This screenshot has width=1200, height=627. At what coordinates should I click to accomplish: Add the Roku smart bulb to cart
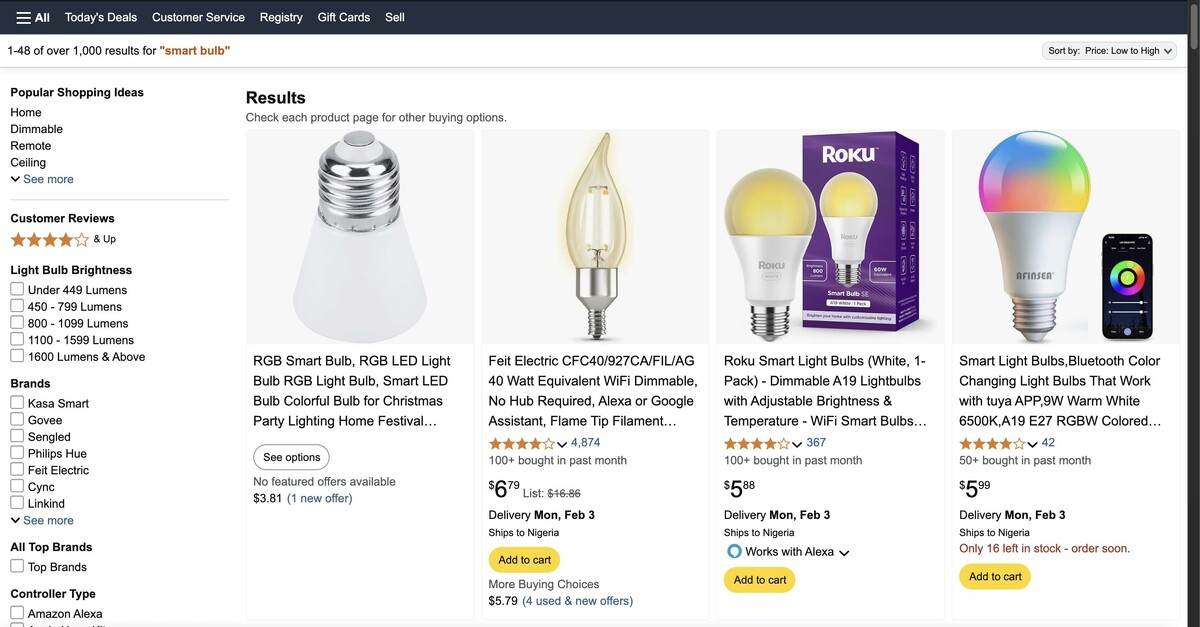[759, 580]
